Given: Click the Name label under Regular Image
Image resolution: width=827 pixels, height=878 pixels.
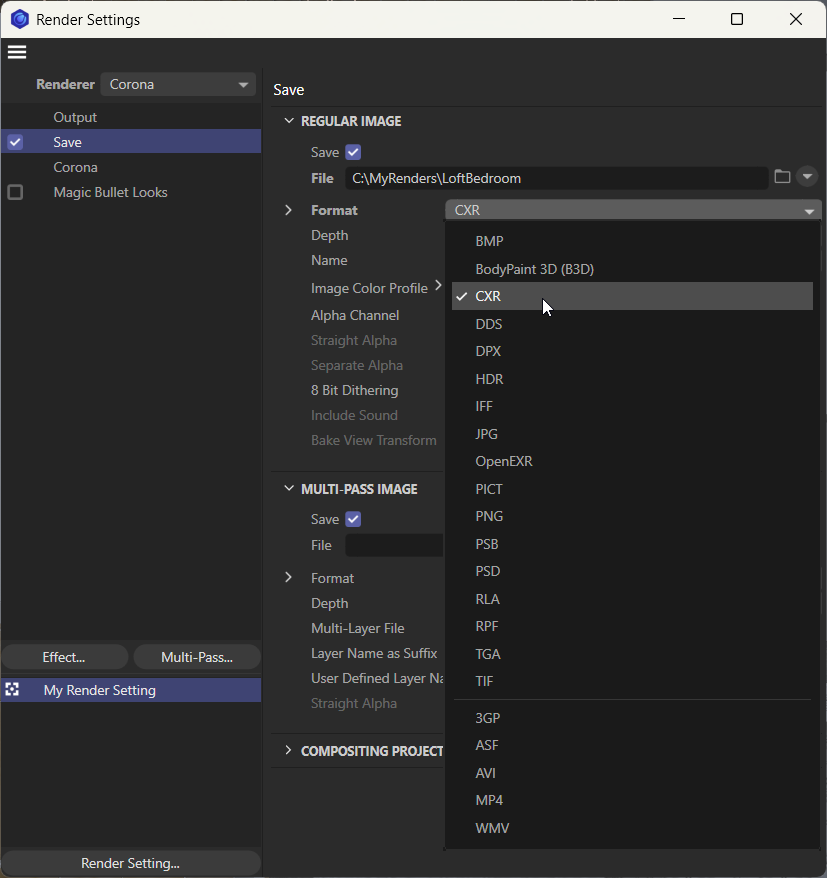Looking at the screenshot, I should tap(329, 260).
